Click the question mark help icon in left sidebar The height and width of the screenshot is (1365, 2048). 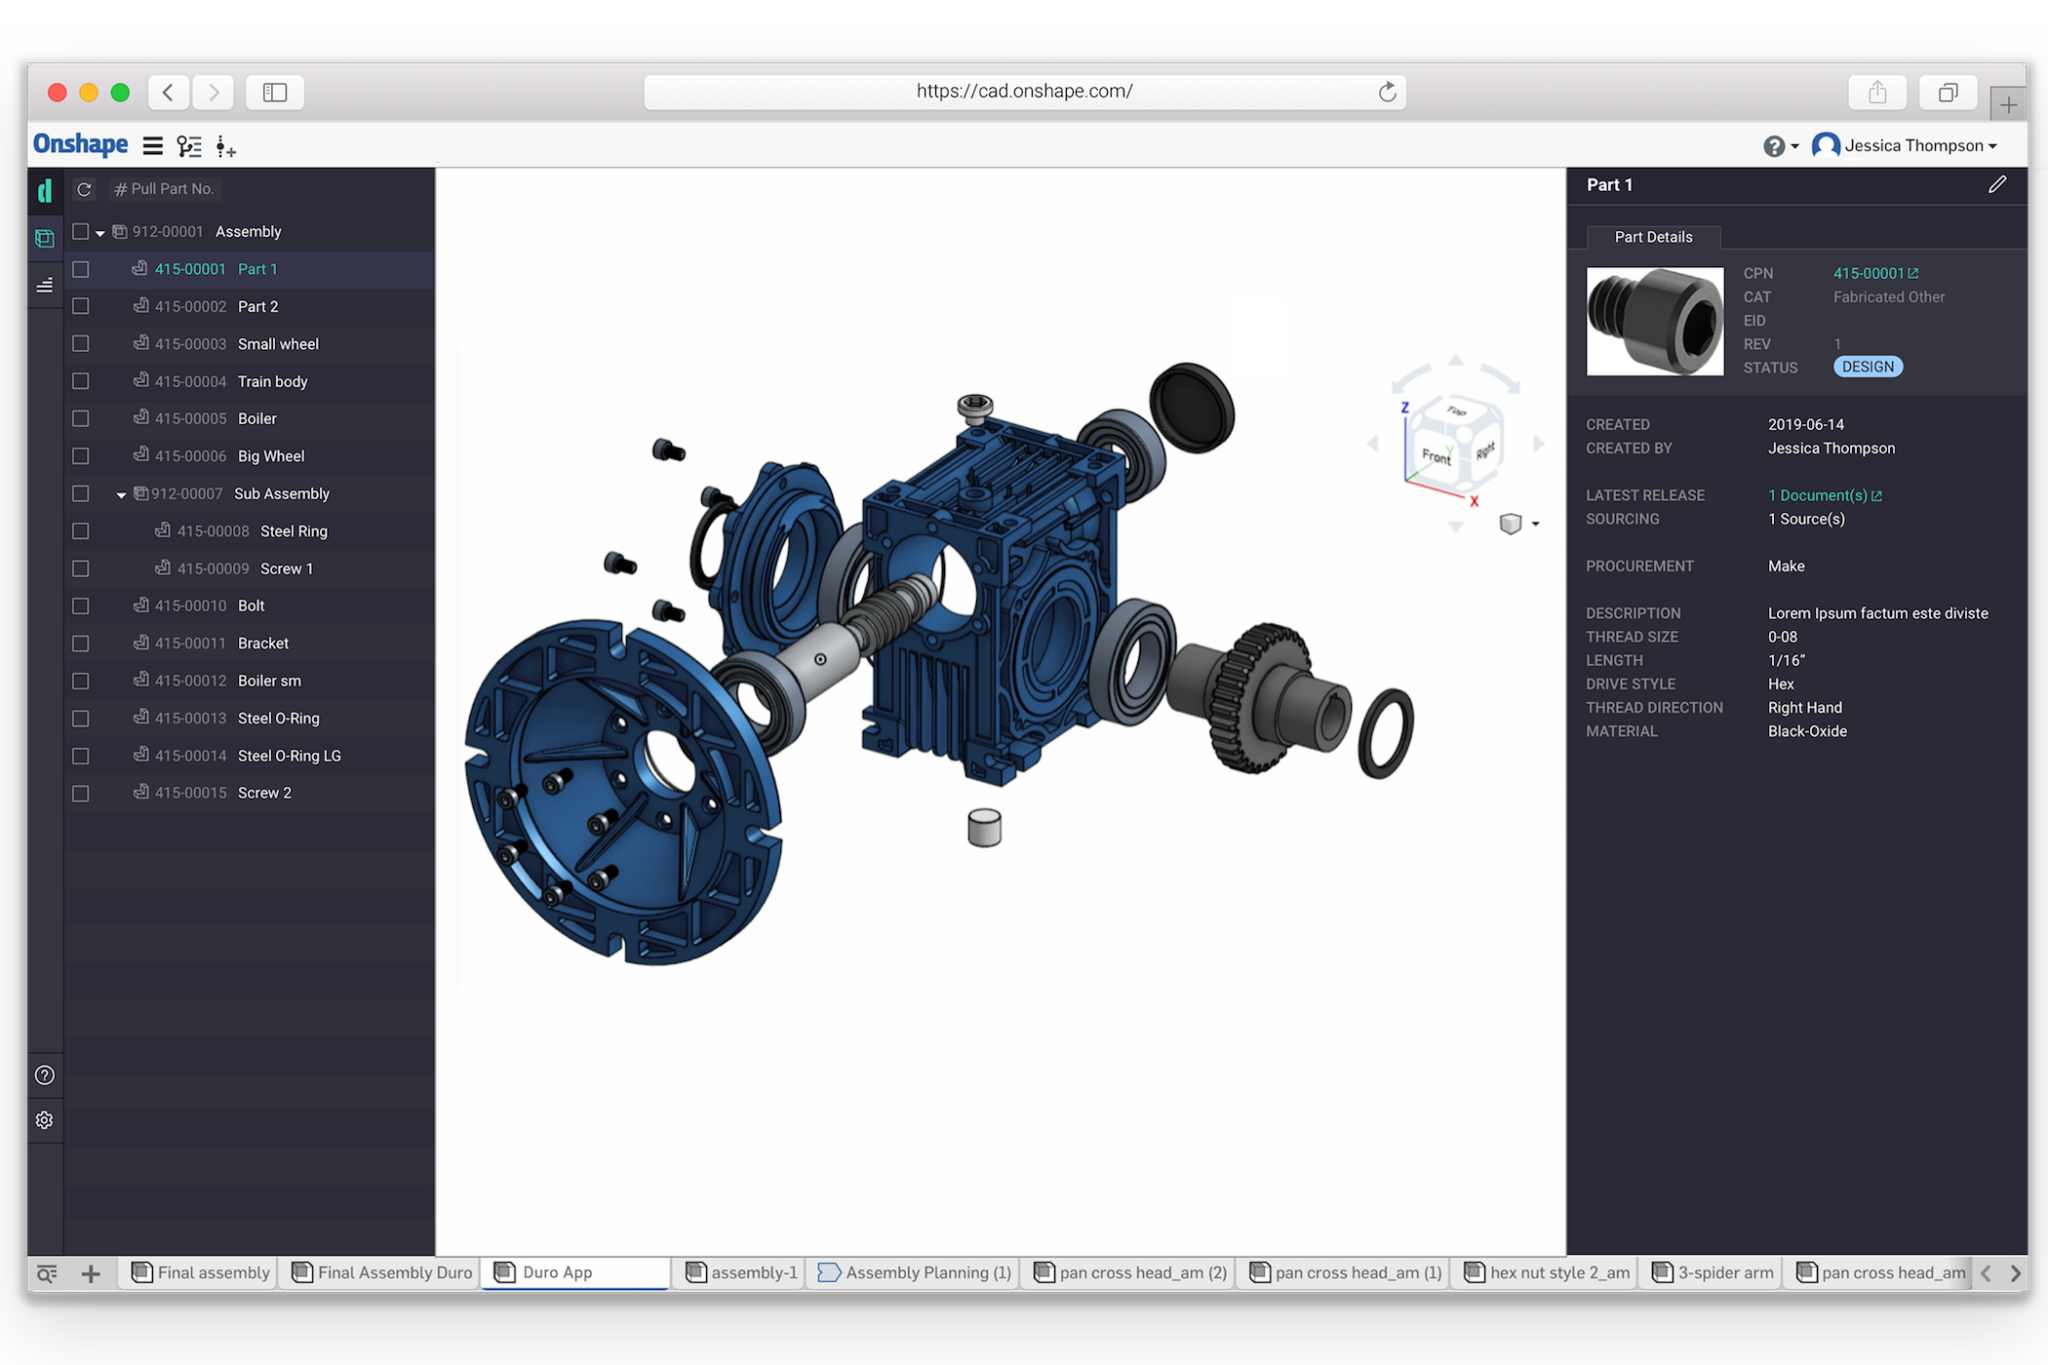pos(44,1075)
